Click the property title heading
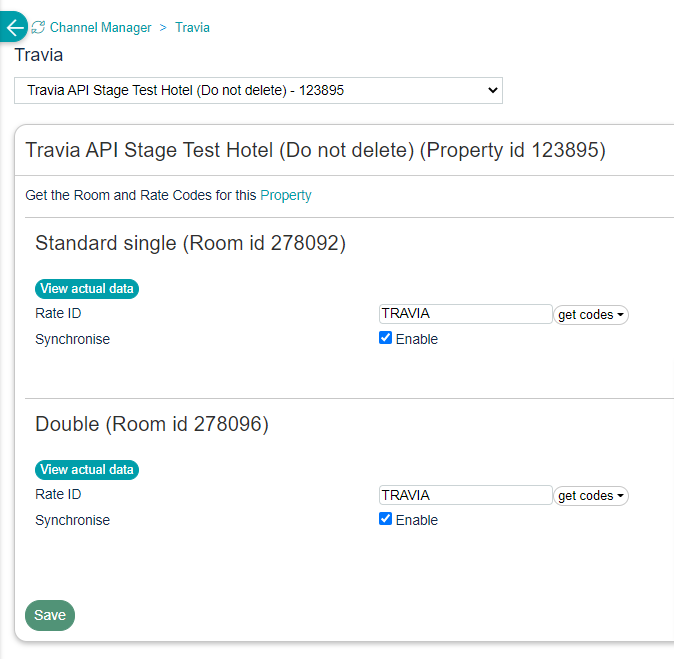Viewport: 674px width, 659px height. tap(315, 151)
